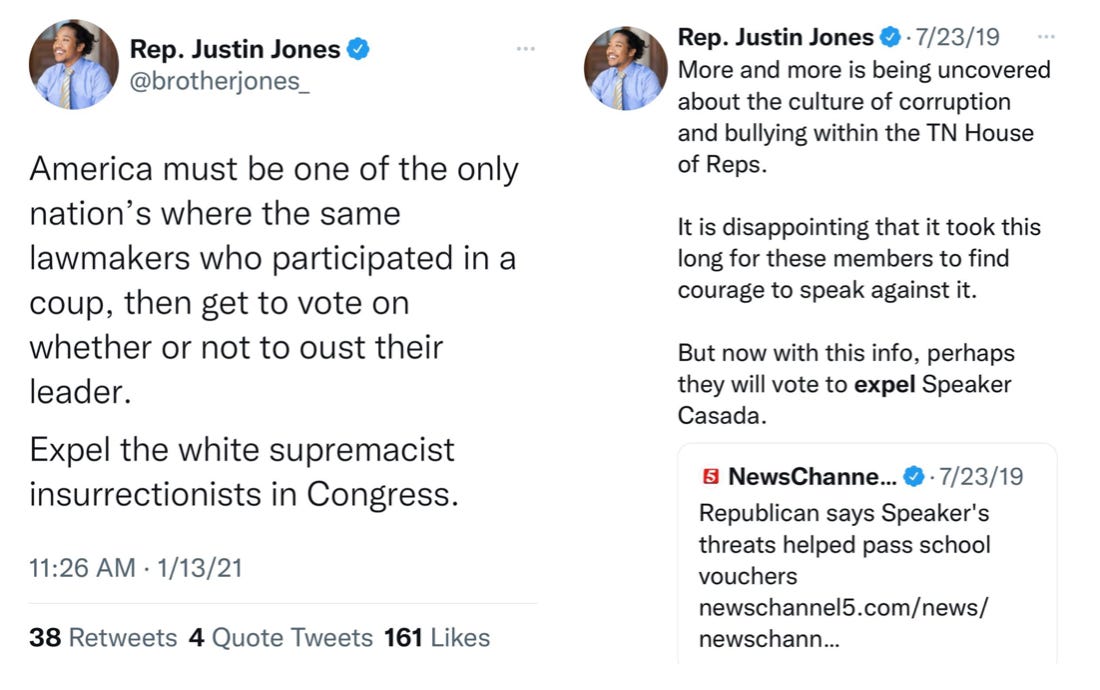The image size is (1100, 690).
Task: Open the @brotherjones_ handle link
Action: [x=220, y=81]
